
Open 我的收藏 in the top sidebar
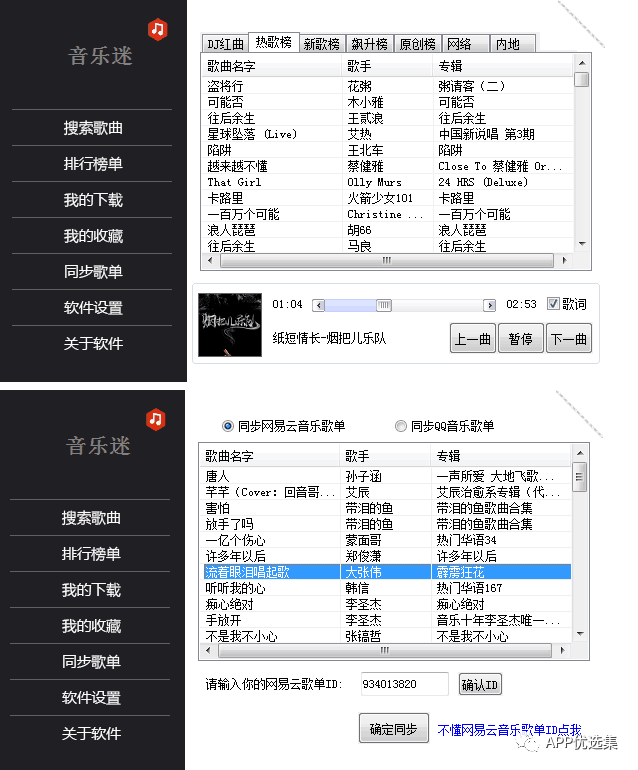(93, 236)
